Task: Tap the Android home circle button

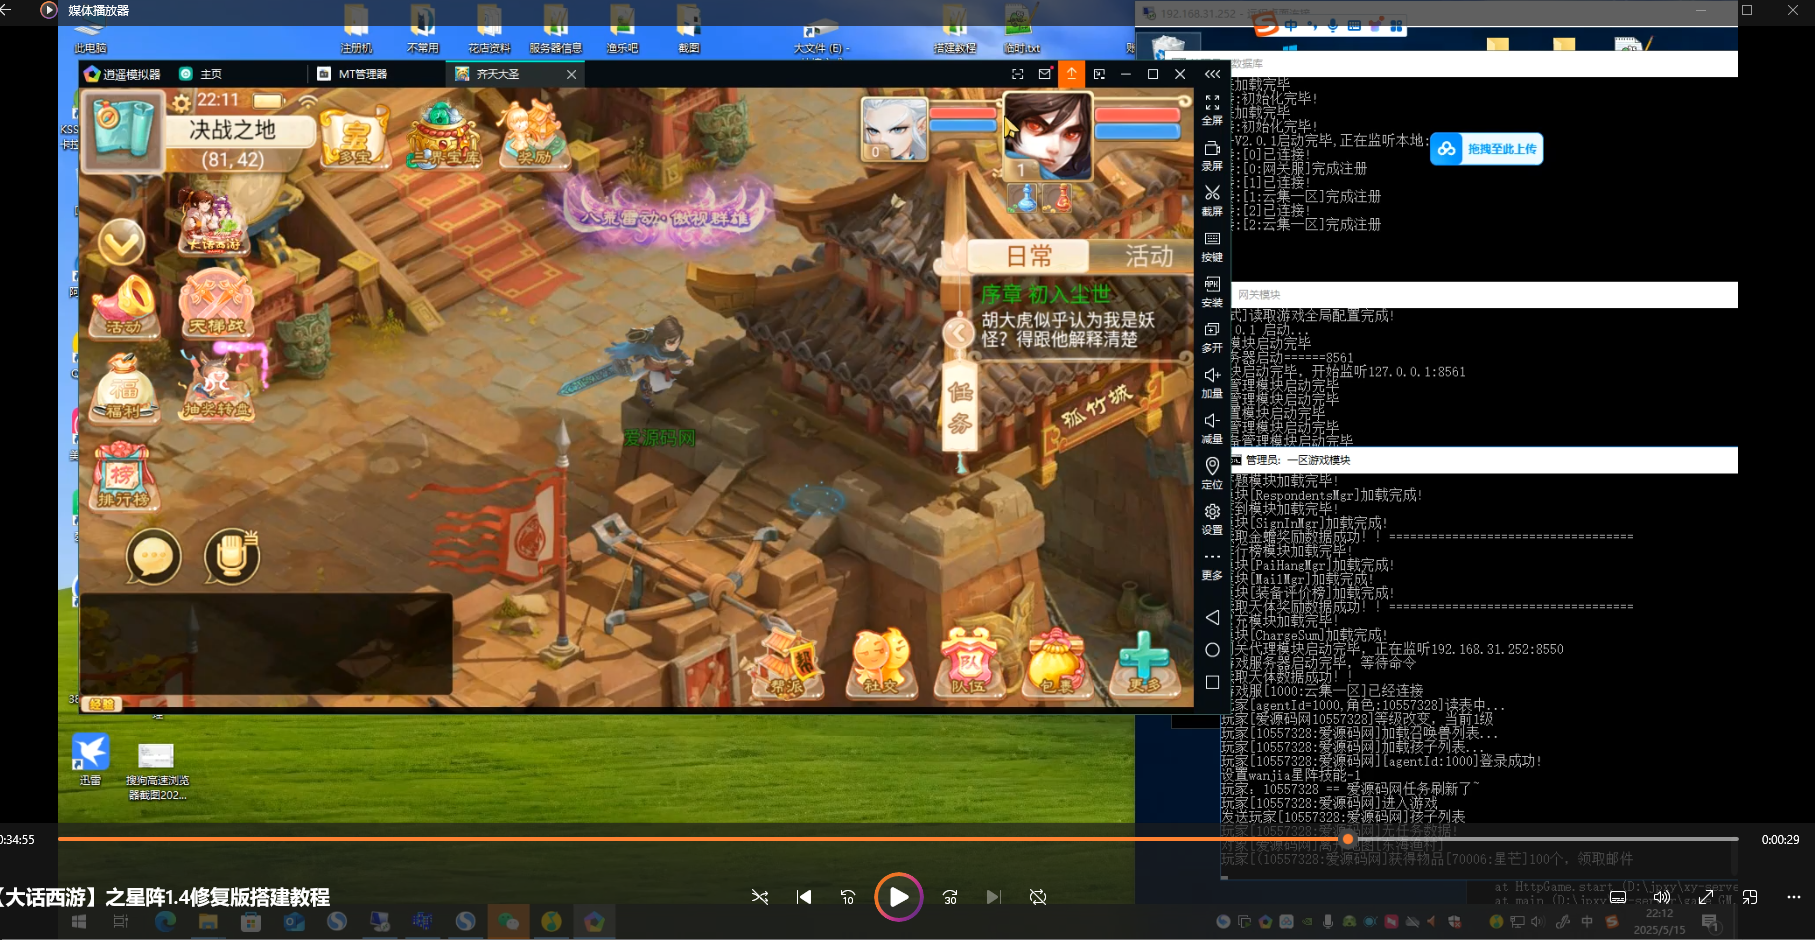Action: [1212, 650]
